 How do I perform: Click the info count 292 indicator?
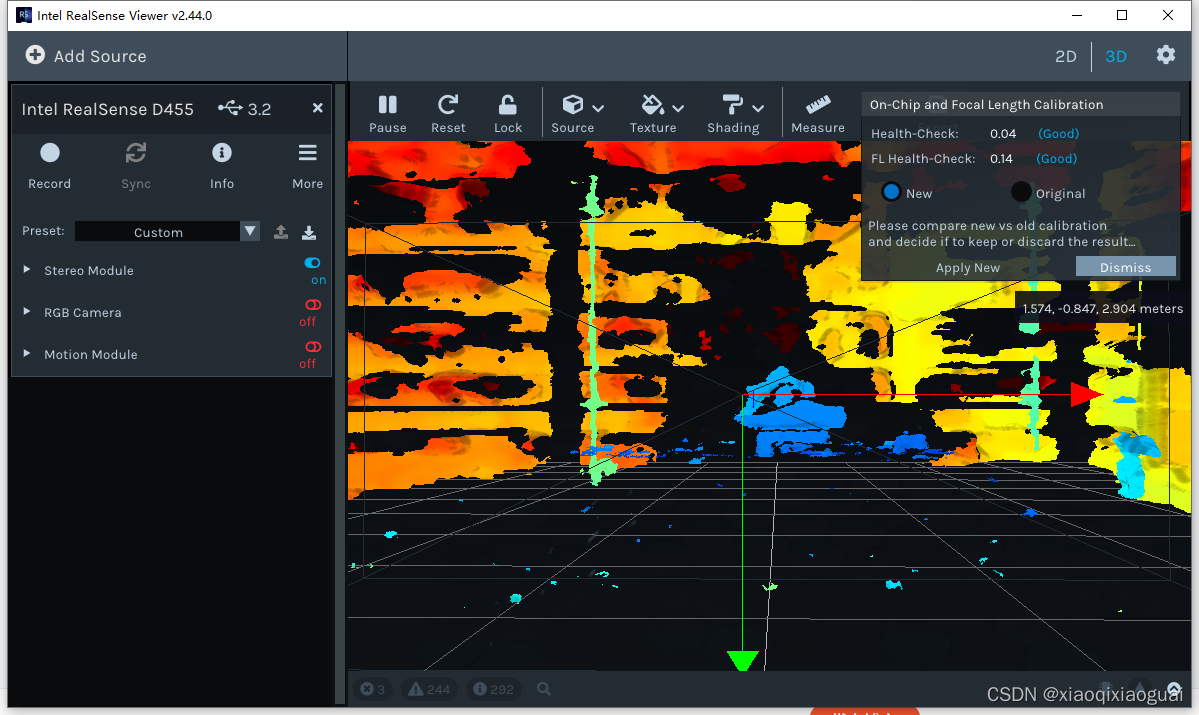point(493,689)
